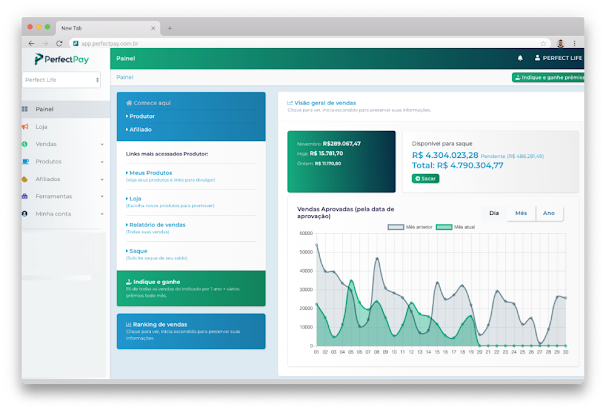606x410 pixels.
Task: Reload the page with the refresh icon
Action: click(59, 43)
